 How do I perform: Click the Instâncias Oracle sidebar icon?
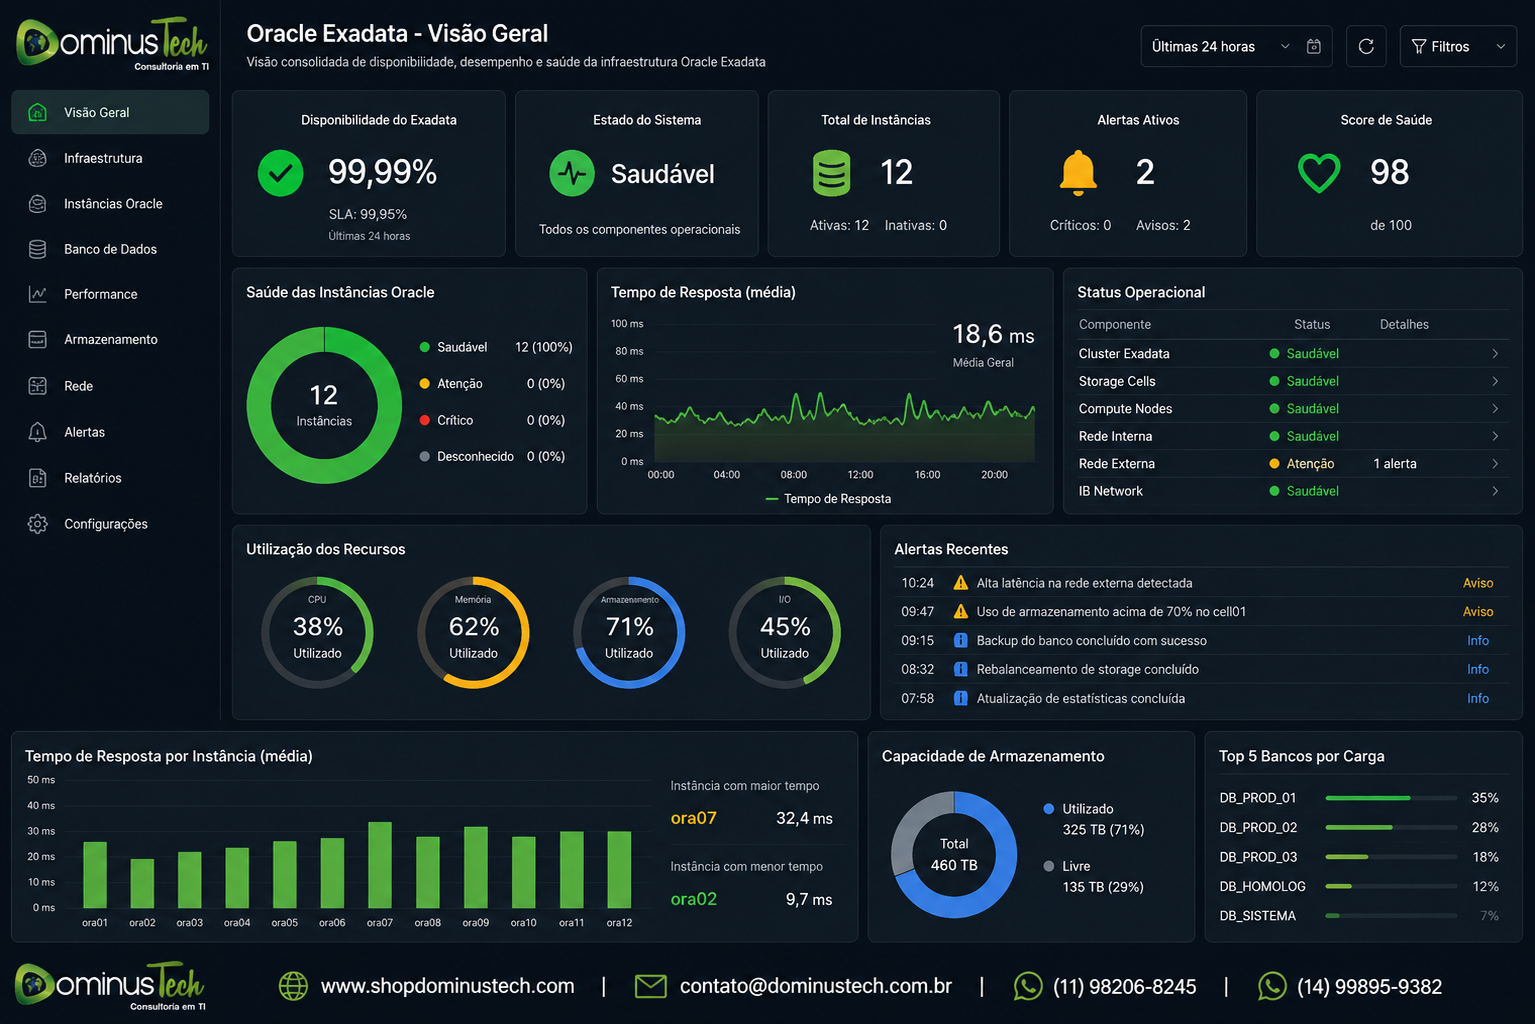(x=38, y=204)
